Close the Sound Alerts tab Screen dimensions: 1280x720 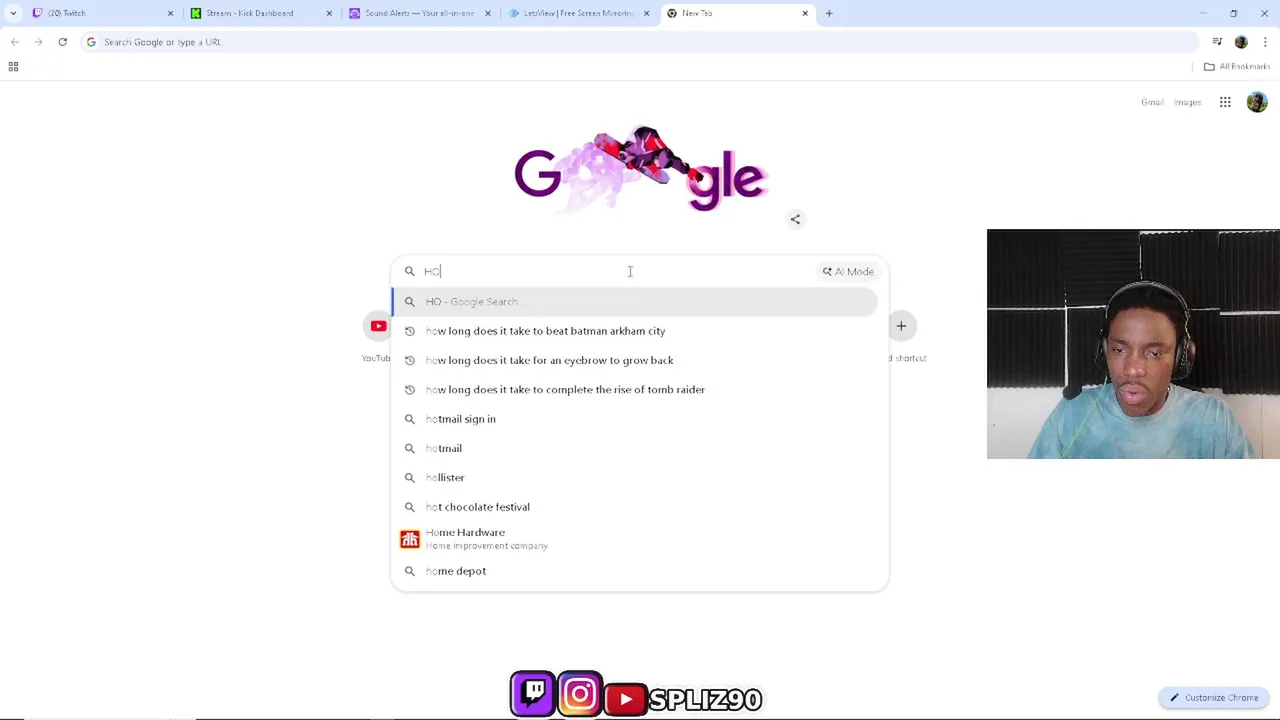point(488,13)
